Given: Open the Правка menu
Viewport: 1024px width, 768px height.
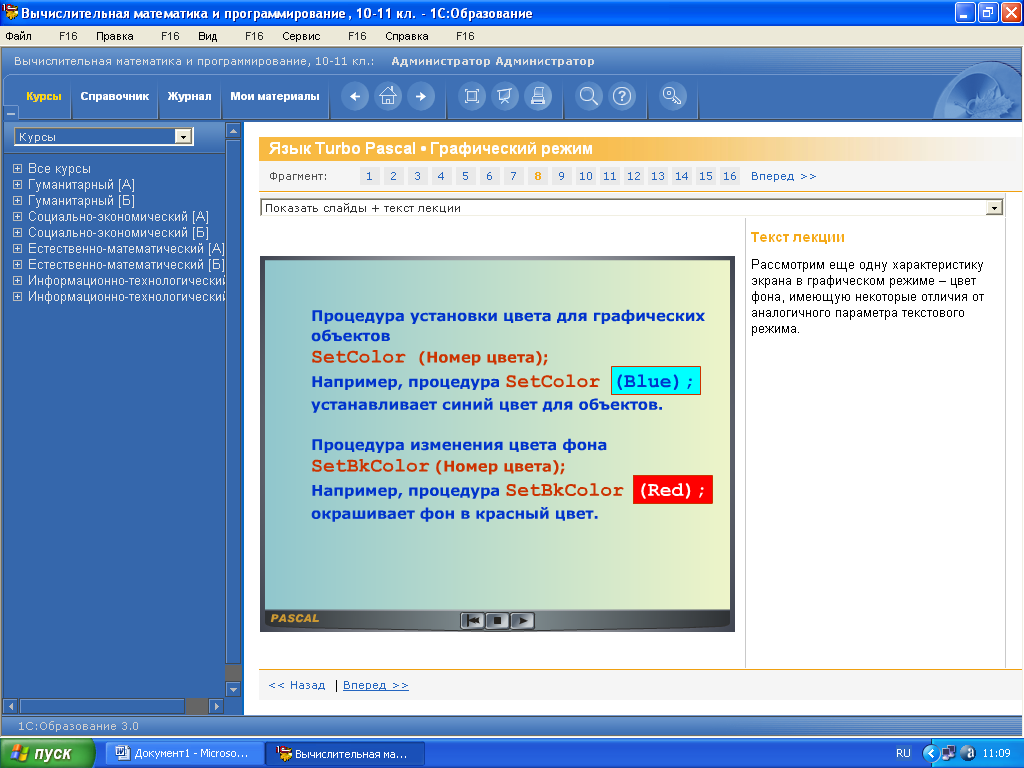Looking at the screenshot, I should point(114,36).
